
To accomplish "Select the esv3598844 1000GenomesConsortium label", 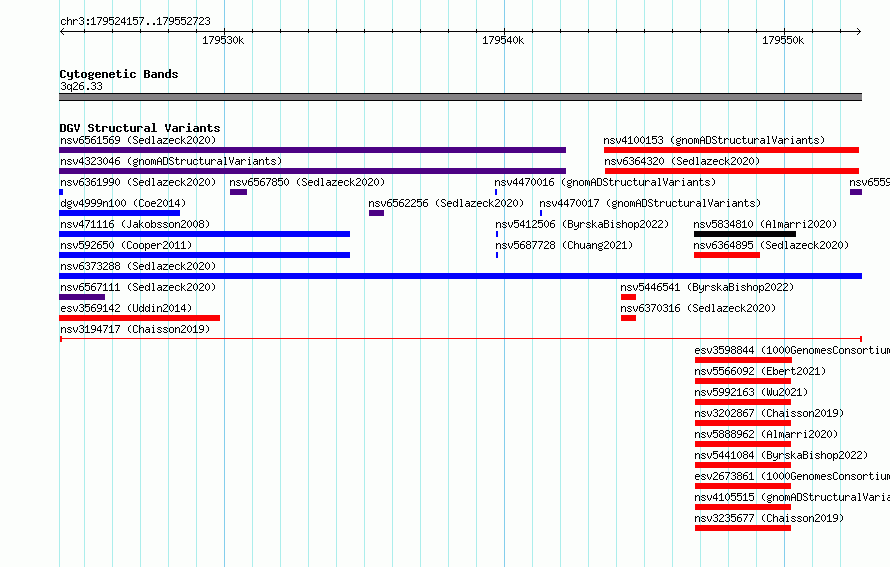I will click(x=792, y=350).
